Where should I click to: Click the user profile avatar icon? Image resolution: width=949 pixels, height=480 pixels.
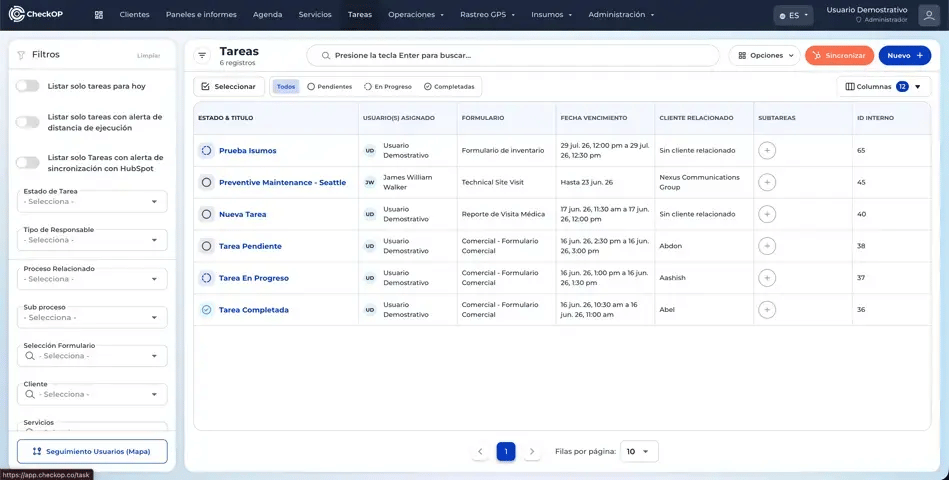928,15
